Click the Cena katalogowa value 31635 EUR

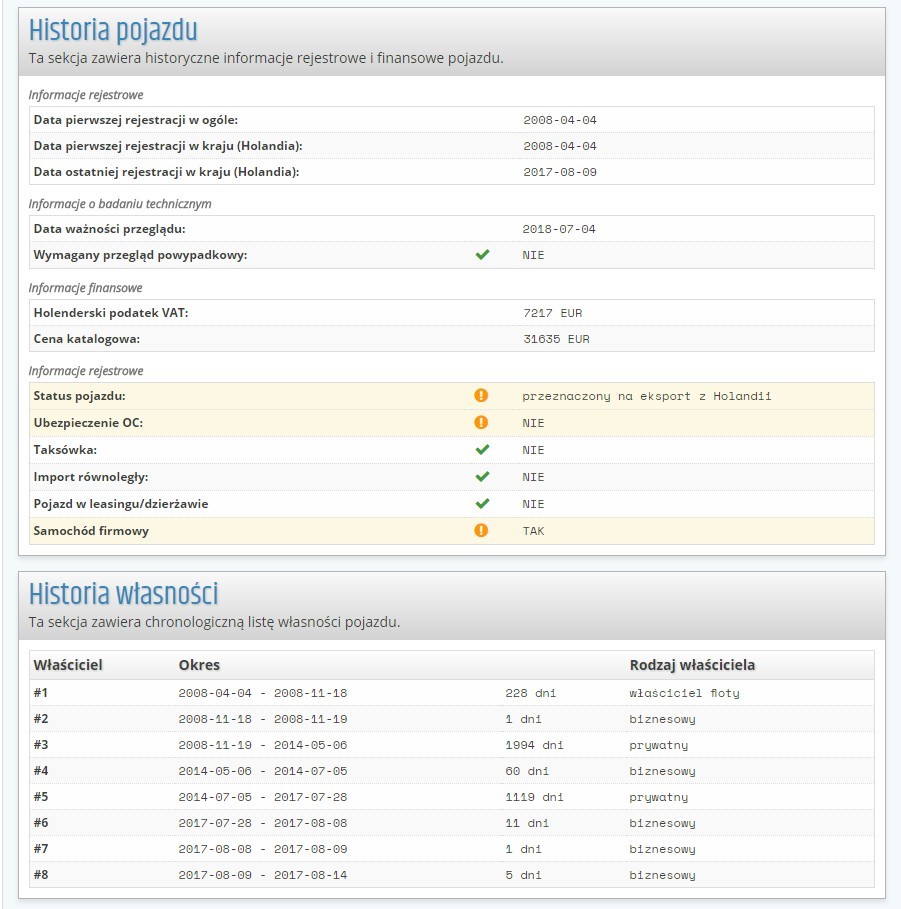click(x=556, y=339)
